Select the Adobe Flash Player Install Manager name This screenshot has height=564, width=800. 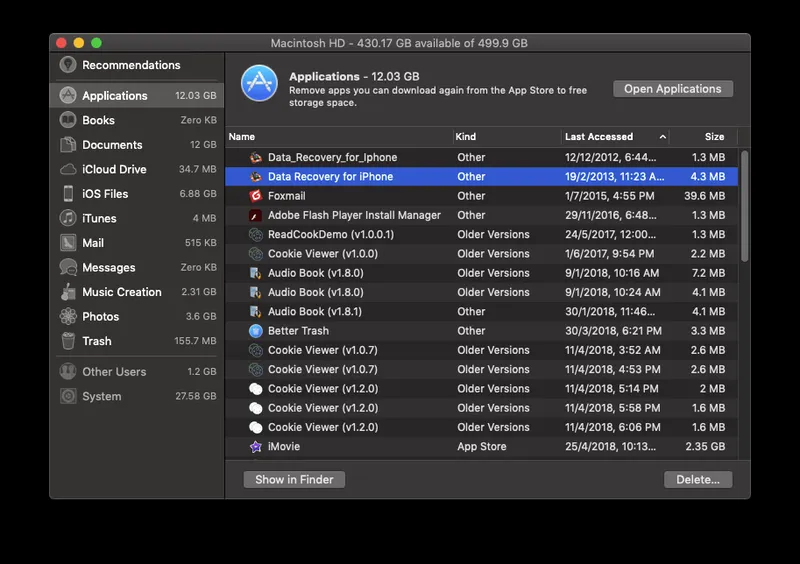(354, 215)
